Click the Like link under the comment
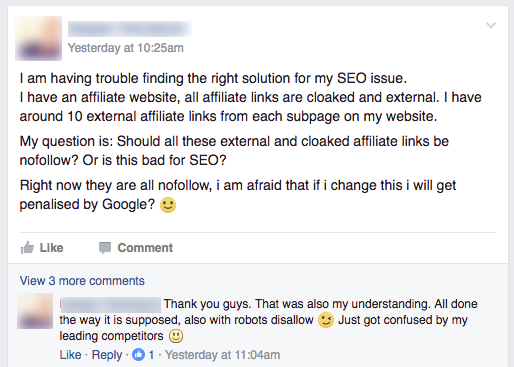This screenshot has width=514, height=367. click(x=70, y=355)
